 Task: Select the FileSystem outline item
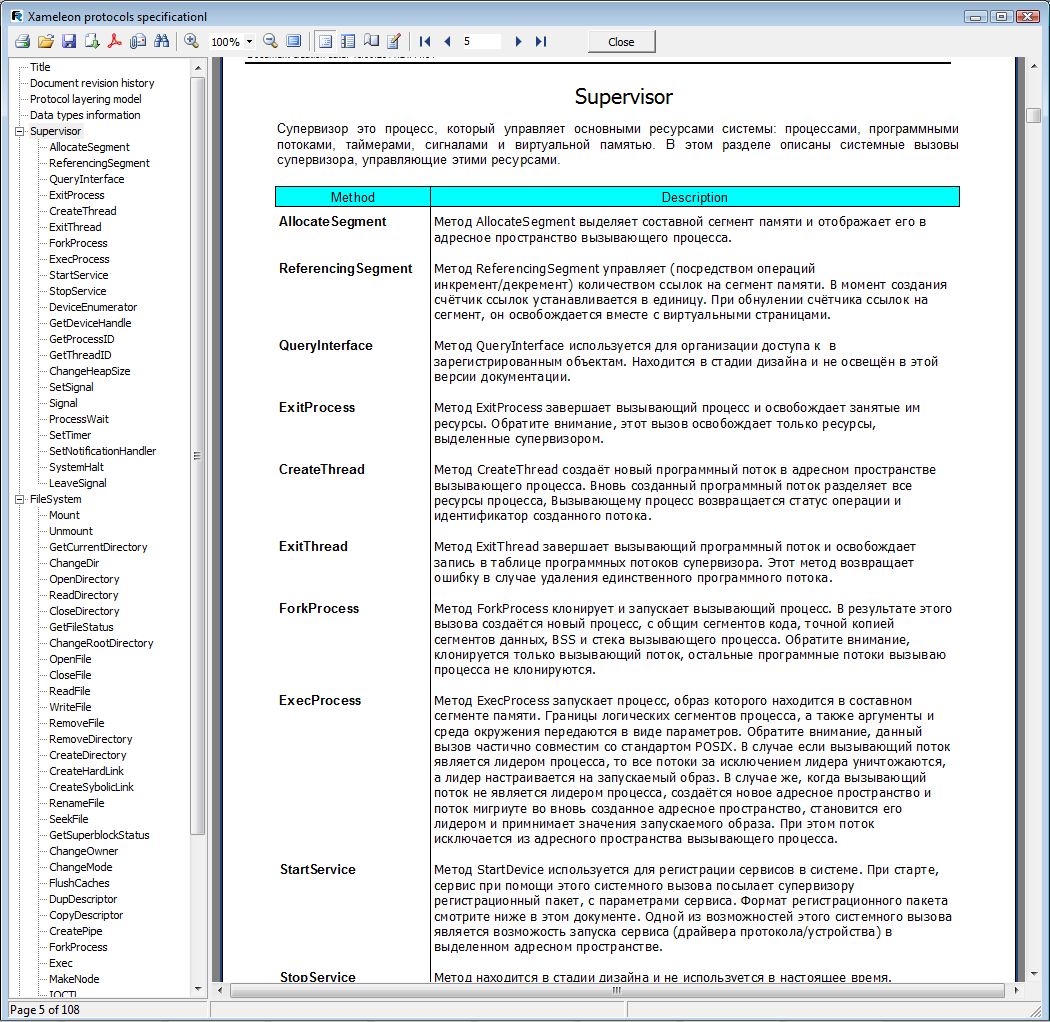pos(56,500)
